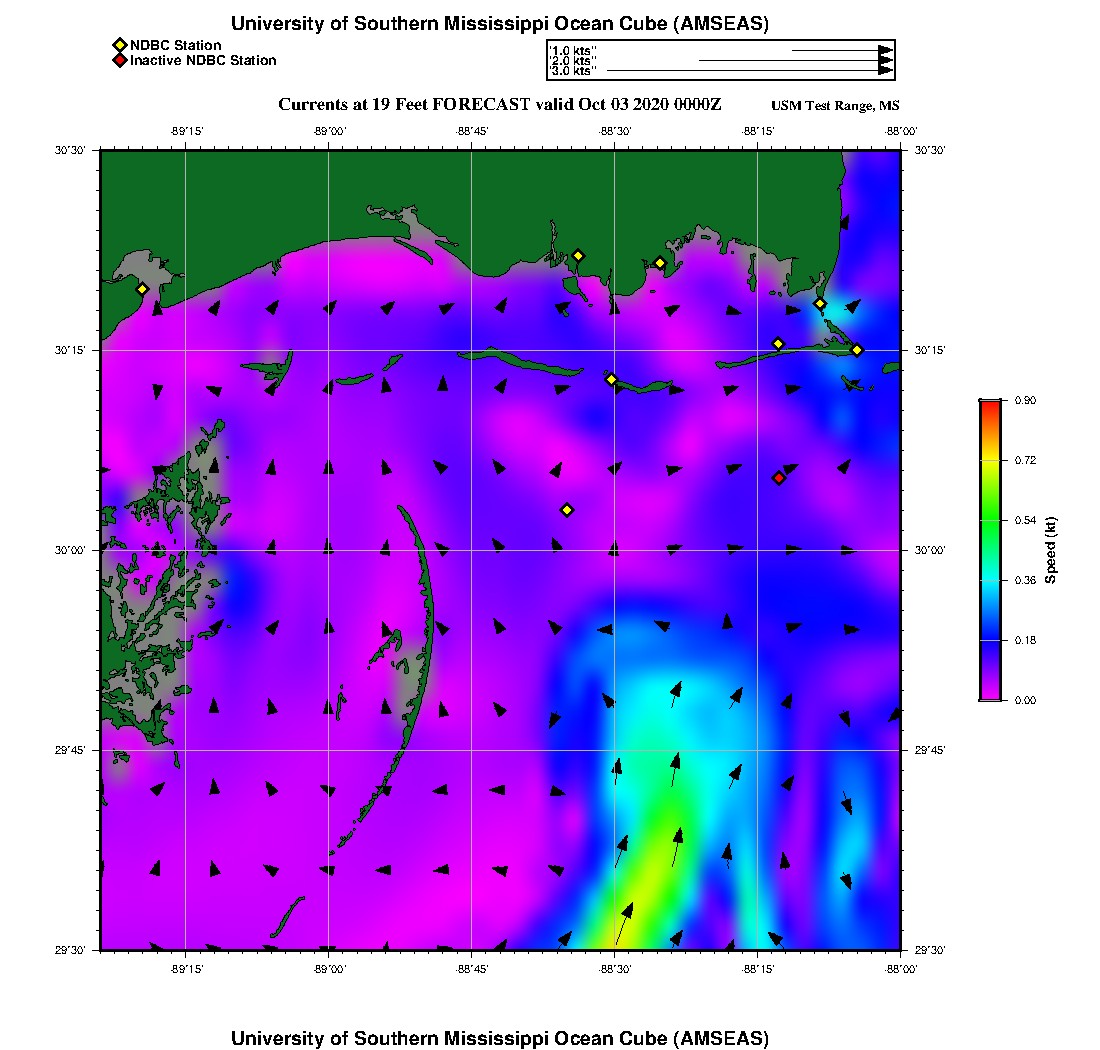Screen dimensions: 1100x1050
Task: Click the 0.18 value on the color bar
Action: 1025,640
